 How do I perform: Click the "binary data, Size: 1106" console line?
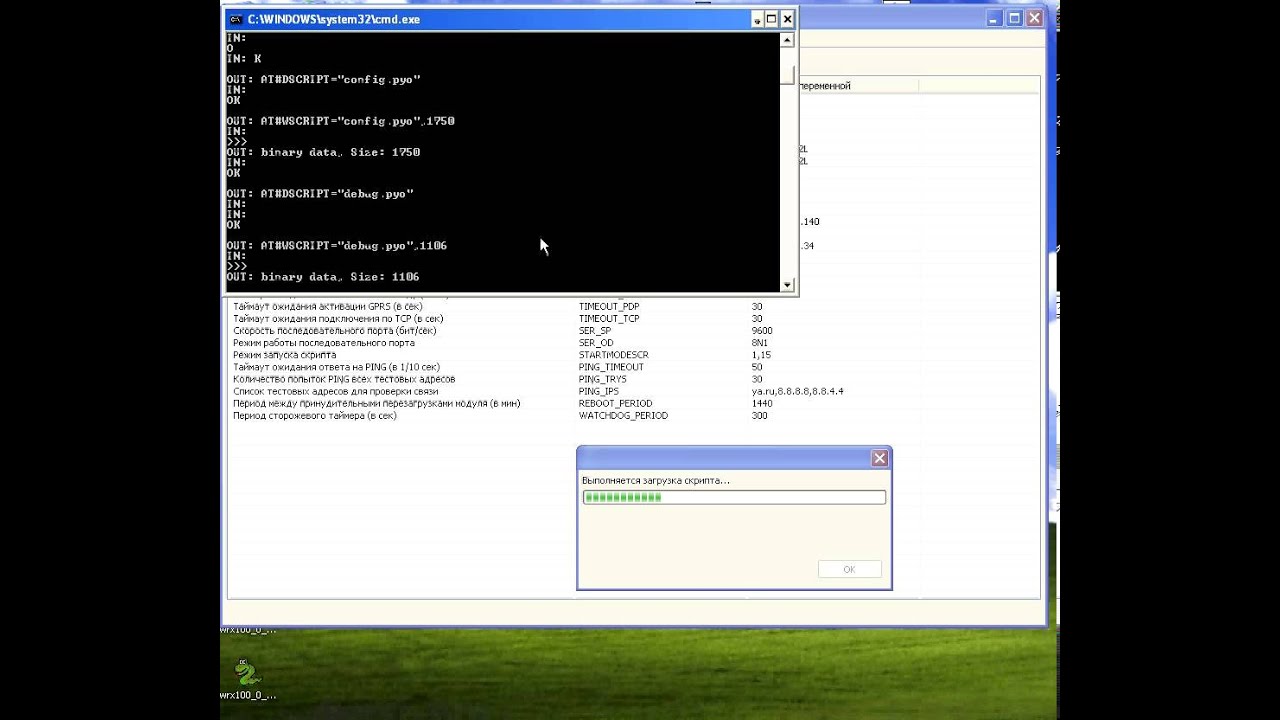323,277
